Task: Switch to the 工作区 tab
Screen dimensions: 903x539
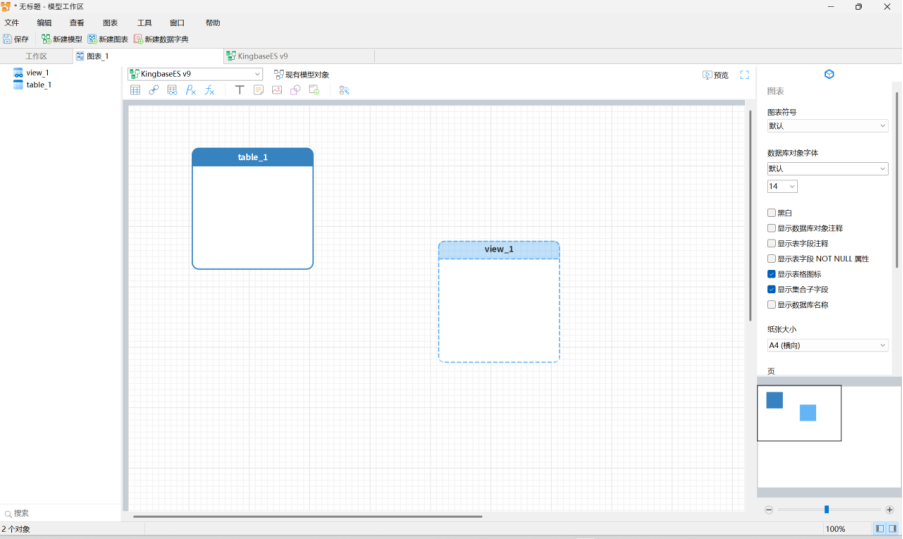Action: [x=36, y=56]
